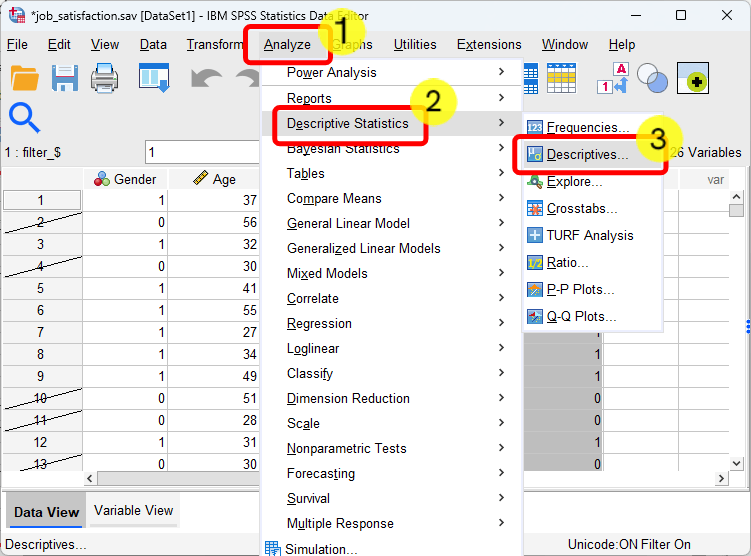This screenshot has width=751, height=556.
Task: Click the cell value input field showing 1
Action: (203, 152)
